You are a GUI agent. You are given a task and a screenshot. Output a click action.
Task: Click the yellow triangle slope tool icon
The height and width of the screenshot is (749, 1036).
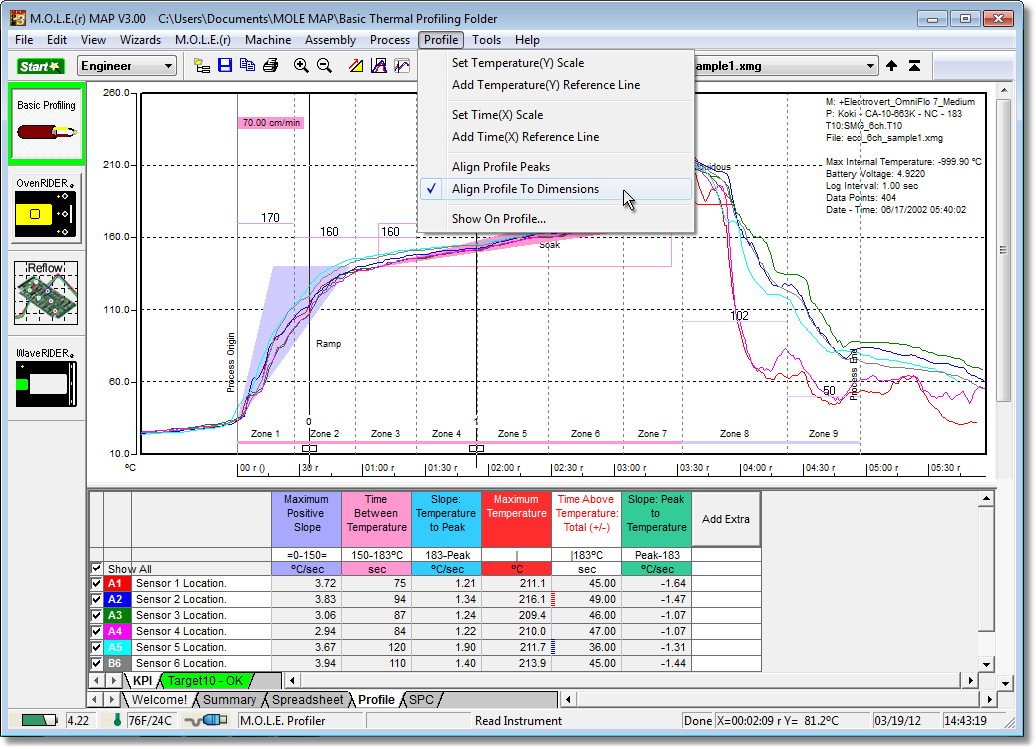356,65
